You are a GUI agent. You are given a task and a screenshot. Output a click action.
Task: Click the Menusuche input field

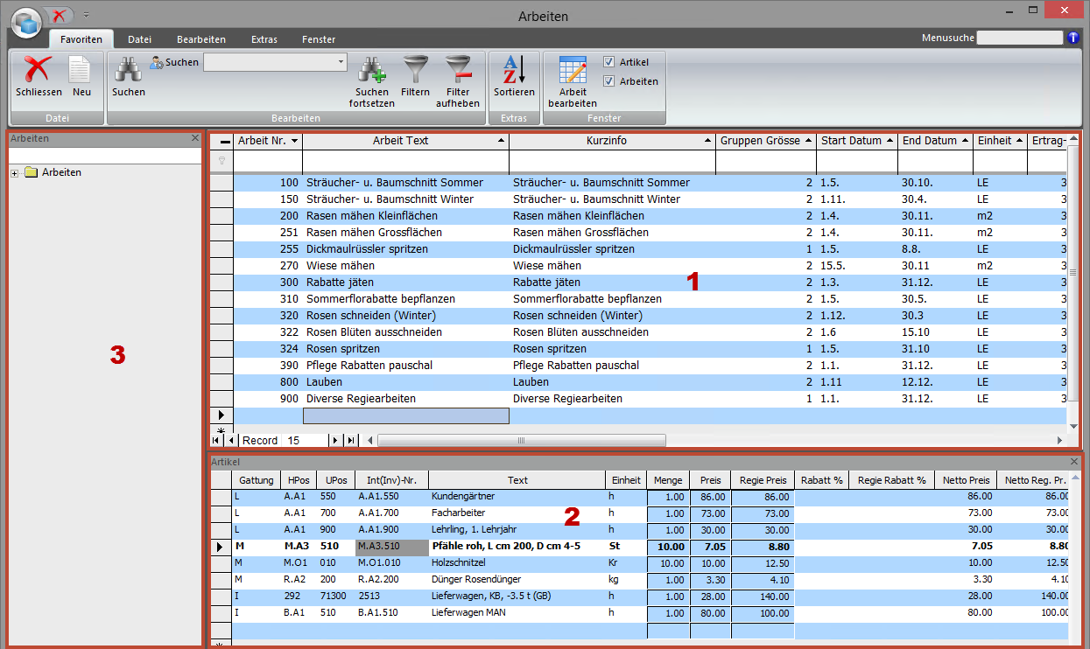[1019, 38]
